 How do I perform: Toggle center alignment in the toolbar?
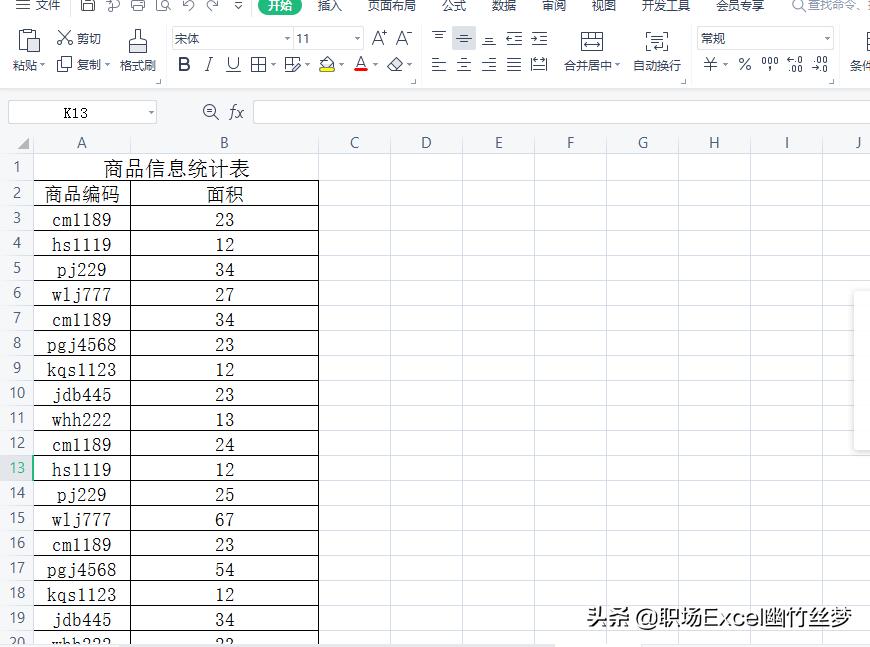pos(463,63)
